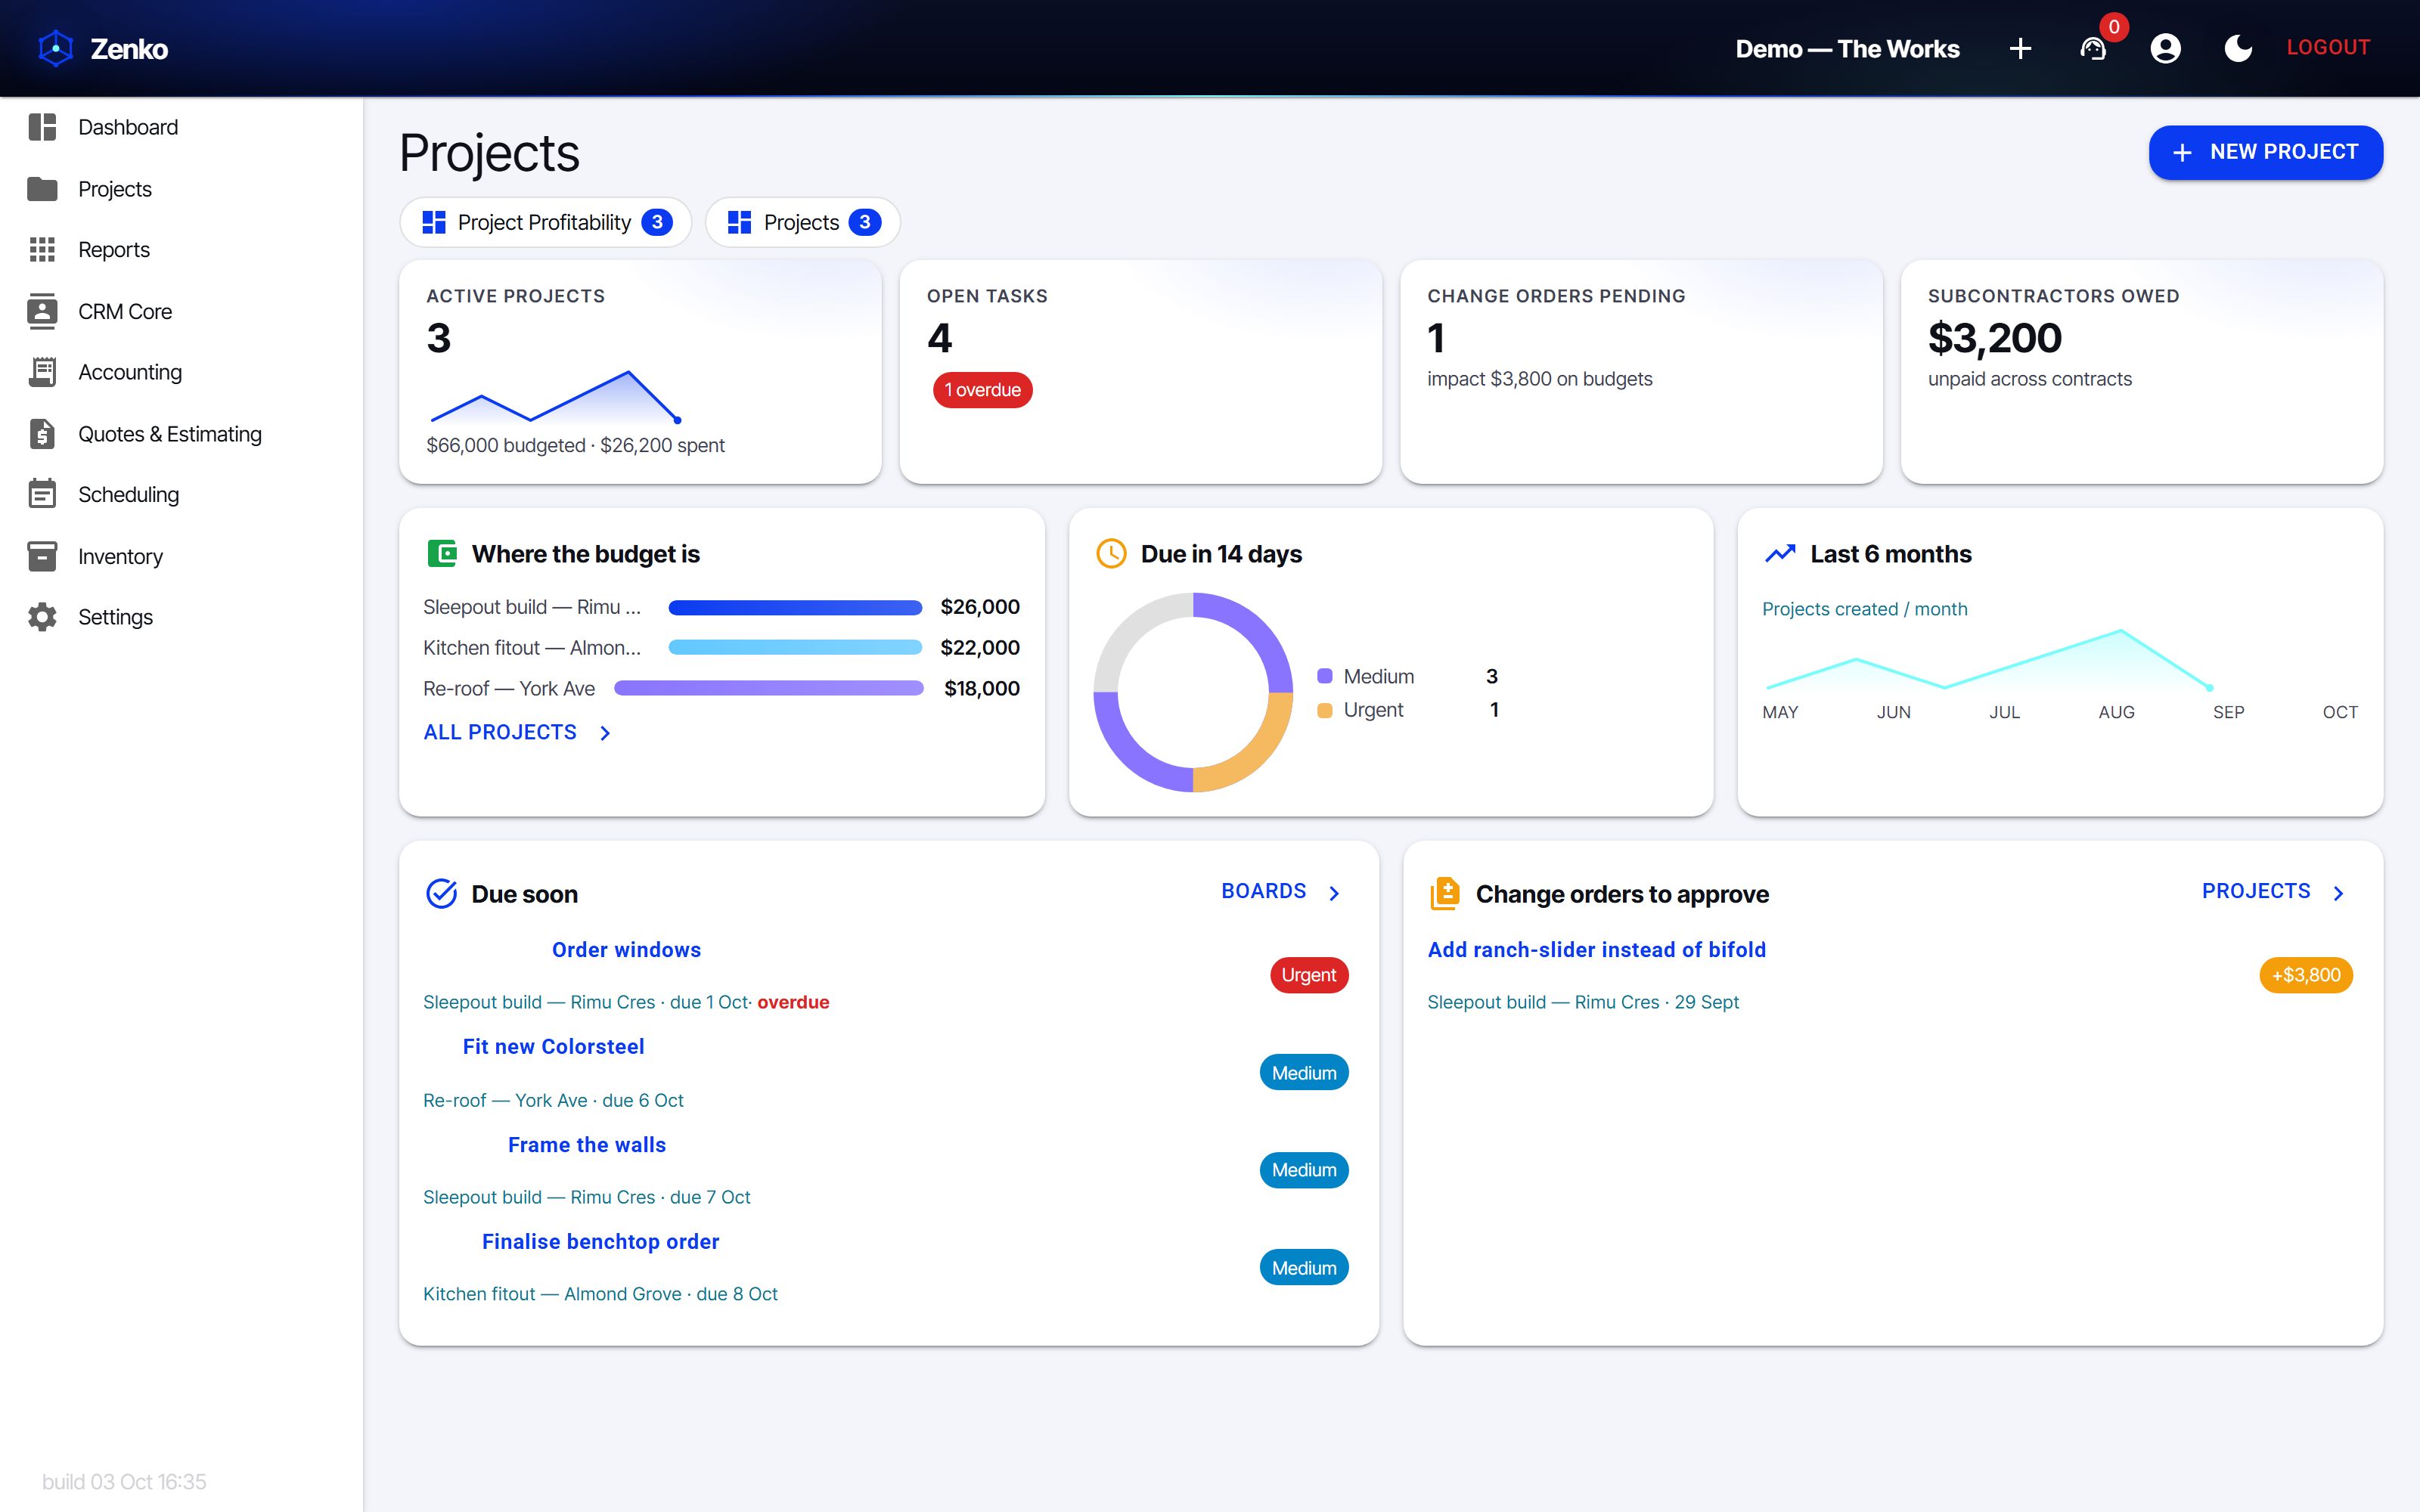Open support headset notifications icon
2420x1512 pixels.
coord(2093,48)
